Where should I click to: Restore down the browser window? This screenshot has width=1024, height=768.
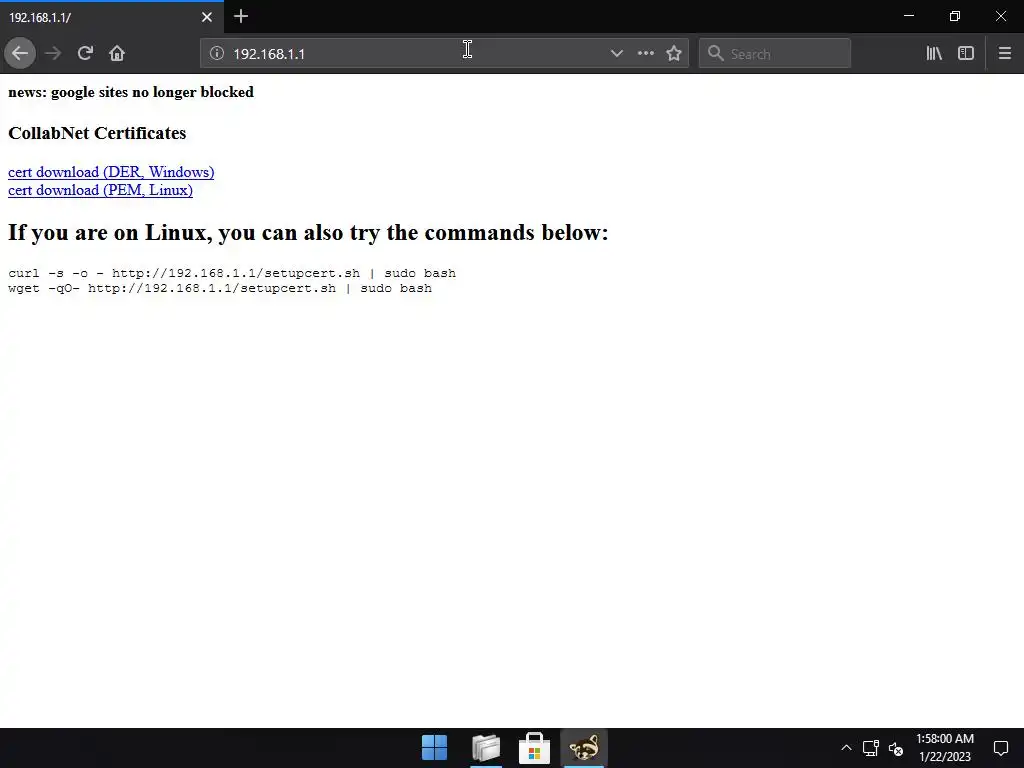[x=955, y=16]
